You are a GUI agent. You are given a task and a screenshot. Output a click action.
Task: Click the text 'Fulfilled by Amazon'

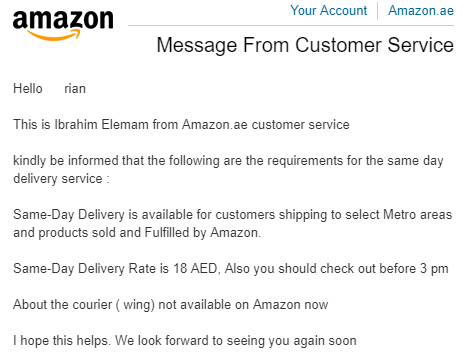(x=201, y=233)
